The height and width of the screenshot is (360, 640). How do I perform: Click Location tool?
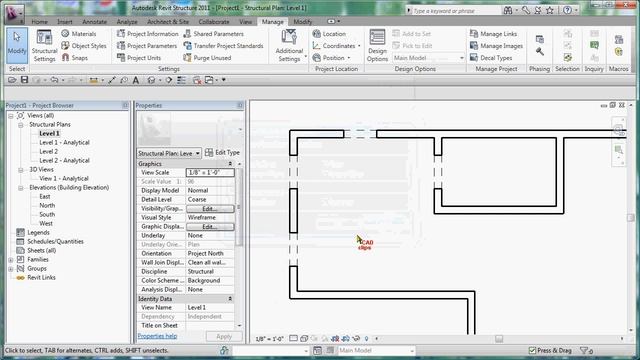pos(329,34)
